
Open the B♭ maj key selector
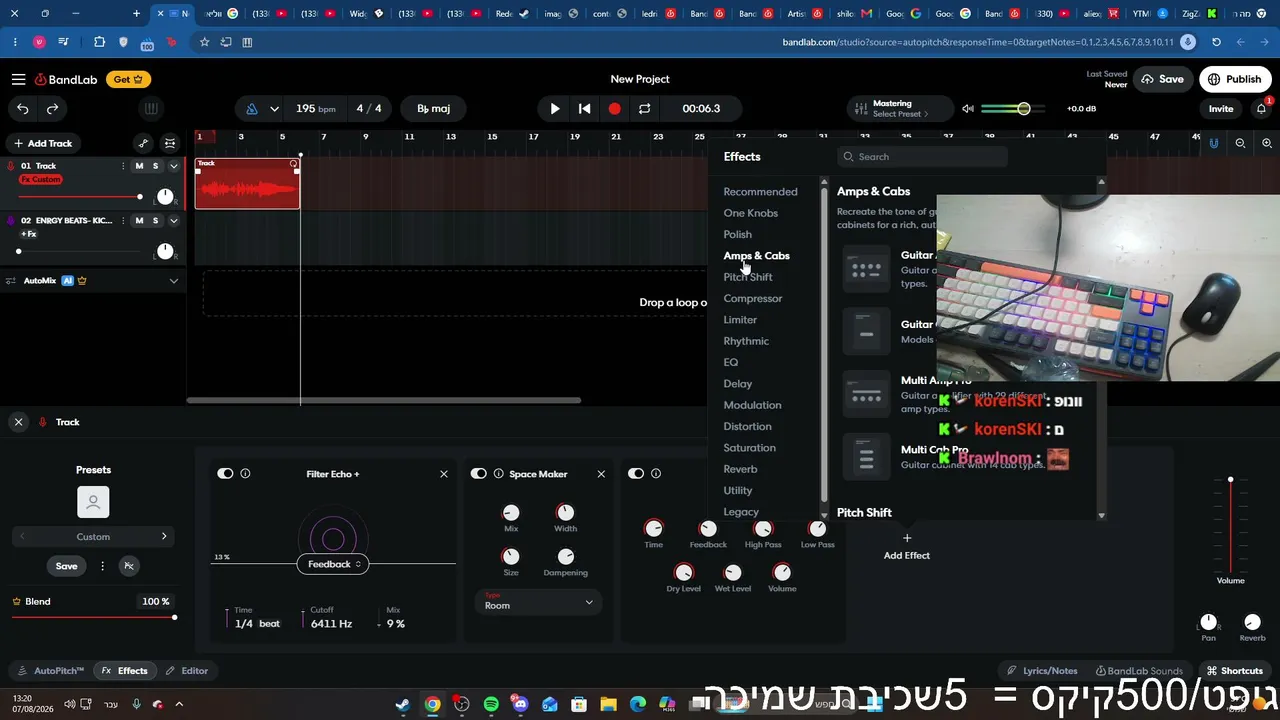pyautogui.click(x=433, y=109)
